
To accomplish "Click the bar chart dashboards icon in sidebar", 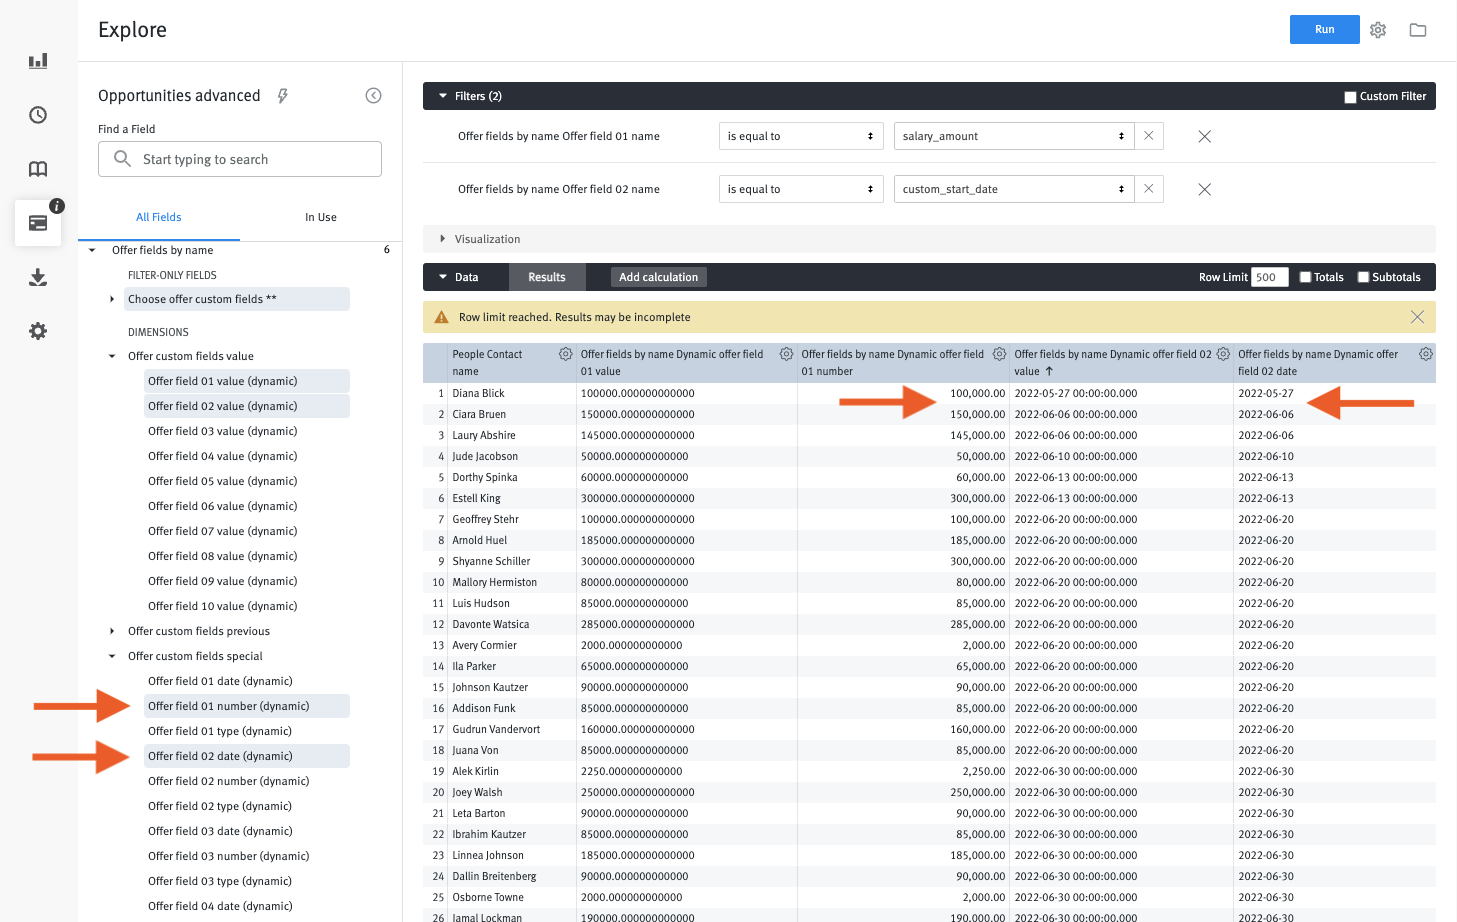I will pyautogui.click(x=37, y=60).
